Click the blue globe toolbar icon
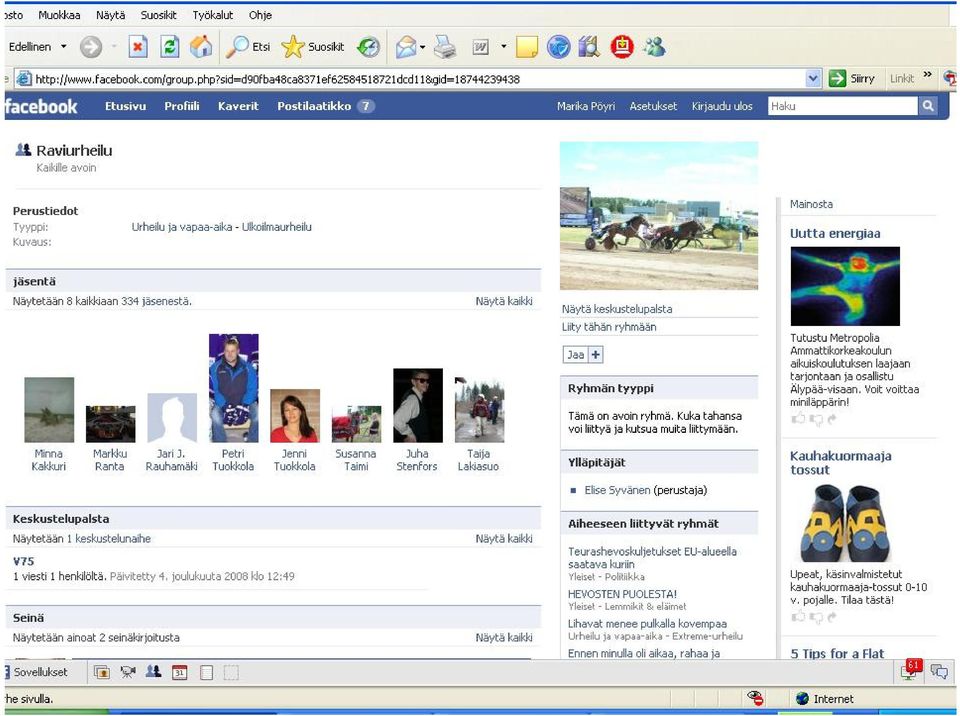The image size is (960, 716). (558, 47)
